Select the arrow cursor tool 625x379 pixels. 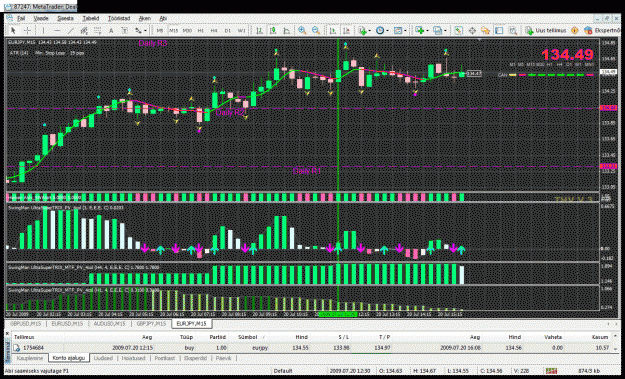click(13, 30)
